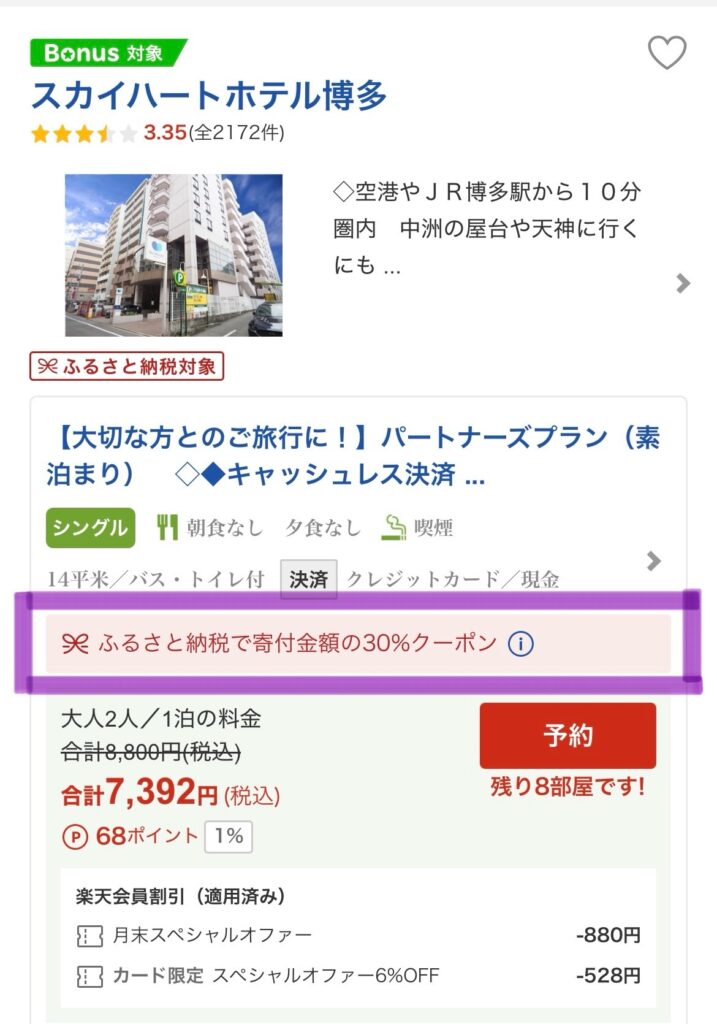Screen dimensions: 717x1024
Task: Tap the smoking room icon
Action: pyautogui.click(x=394, y=527)
